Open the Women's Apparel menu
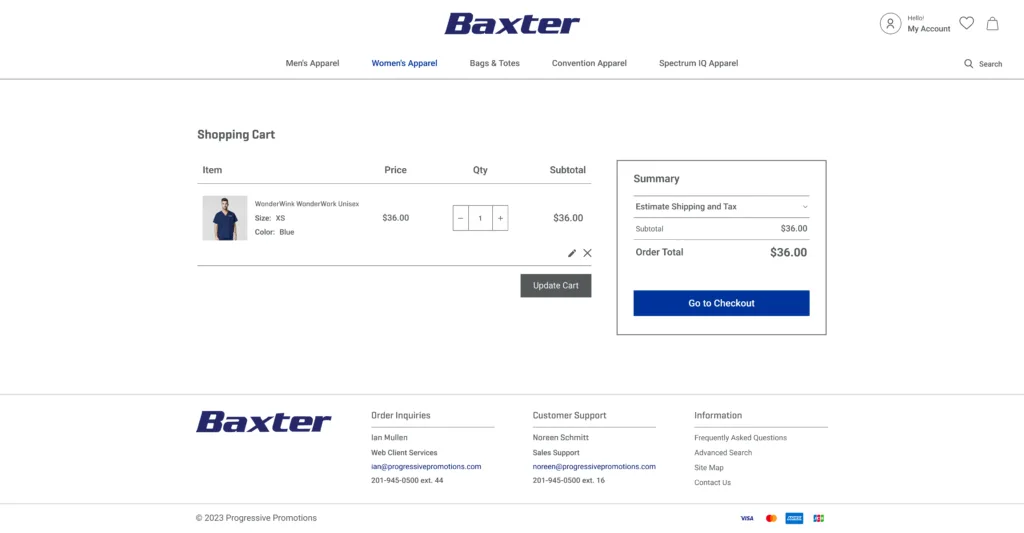 coord(404,63)
